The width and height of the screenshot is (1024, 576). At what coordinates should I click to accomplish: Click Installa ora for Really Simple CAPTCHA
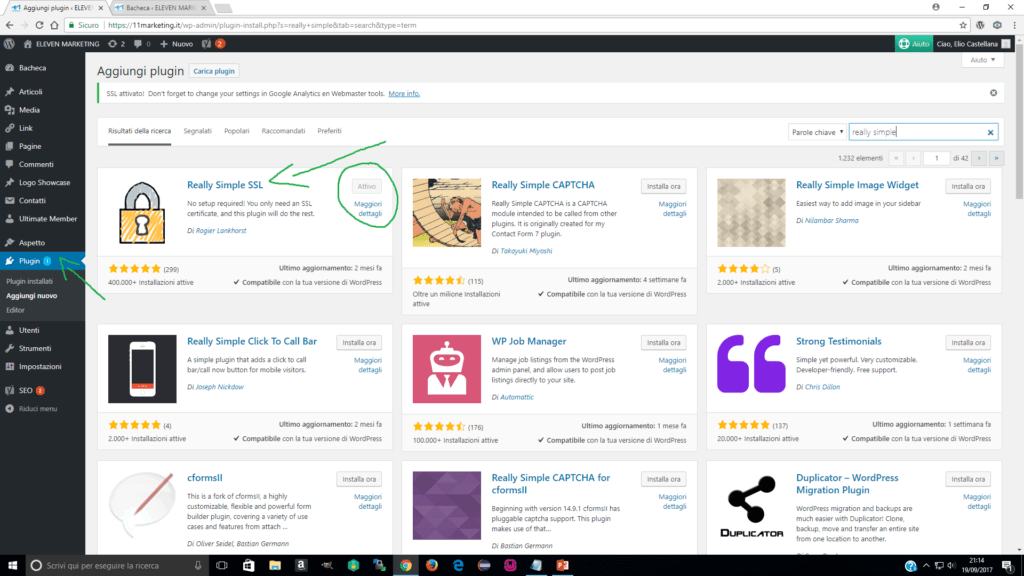tap(663, 186)
